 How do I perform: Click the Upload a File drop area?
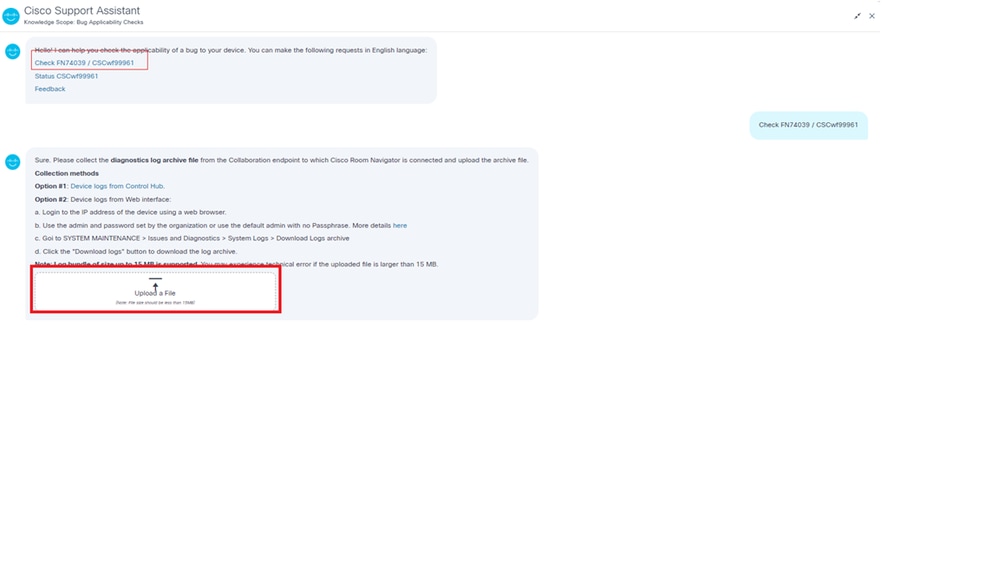coord(155,291)
